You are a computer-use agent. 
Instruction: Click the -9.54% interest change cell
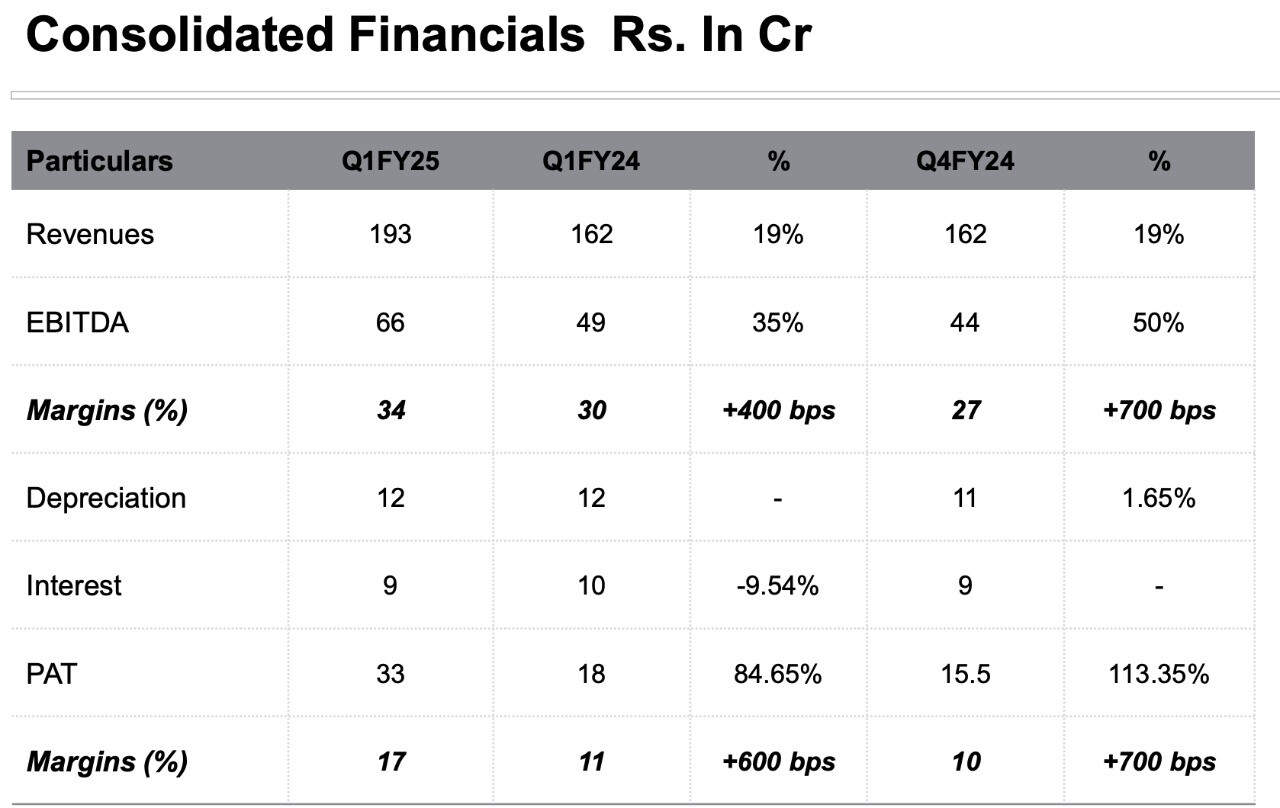778,585
